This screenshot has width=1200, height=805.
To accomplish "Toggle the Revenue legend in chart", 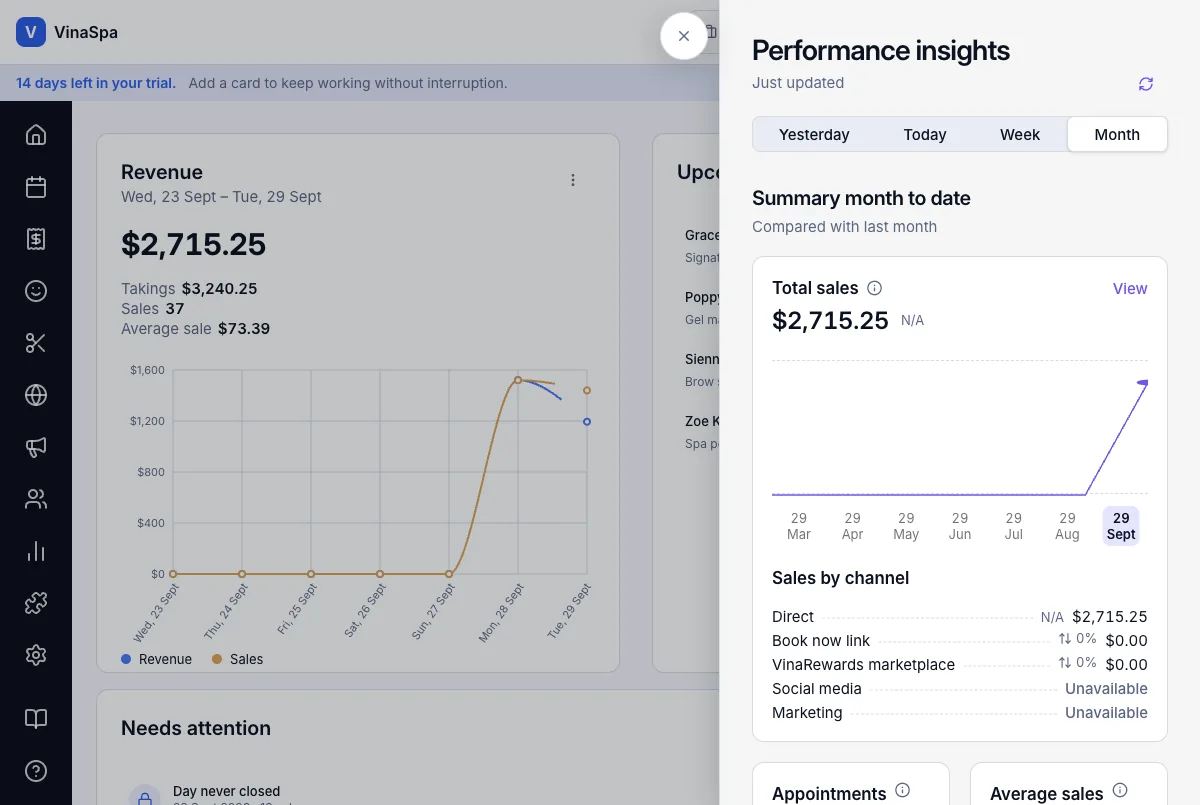I will point(156,659).
